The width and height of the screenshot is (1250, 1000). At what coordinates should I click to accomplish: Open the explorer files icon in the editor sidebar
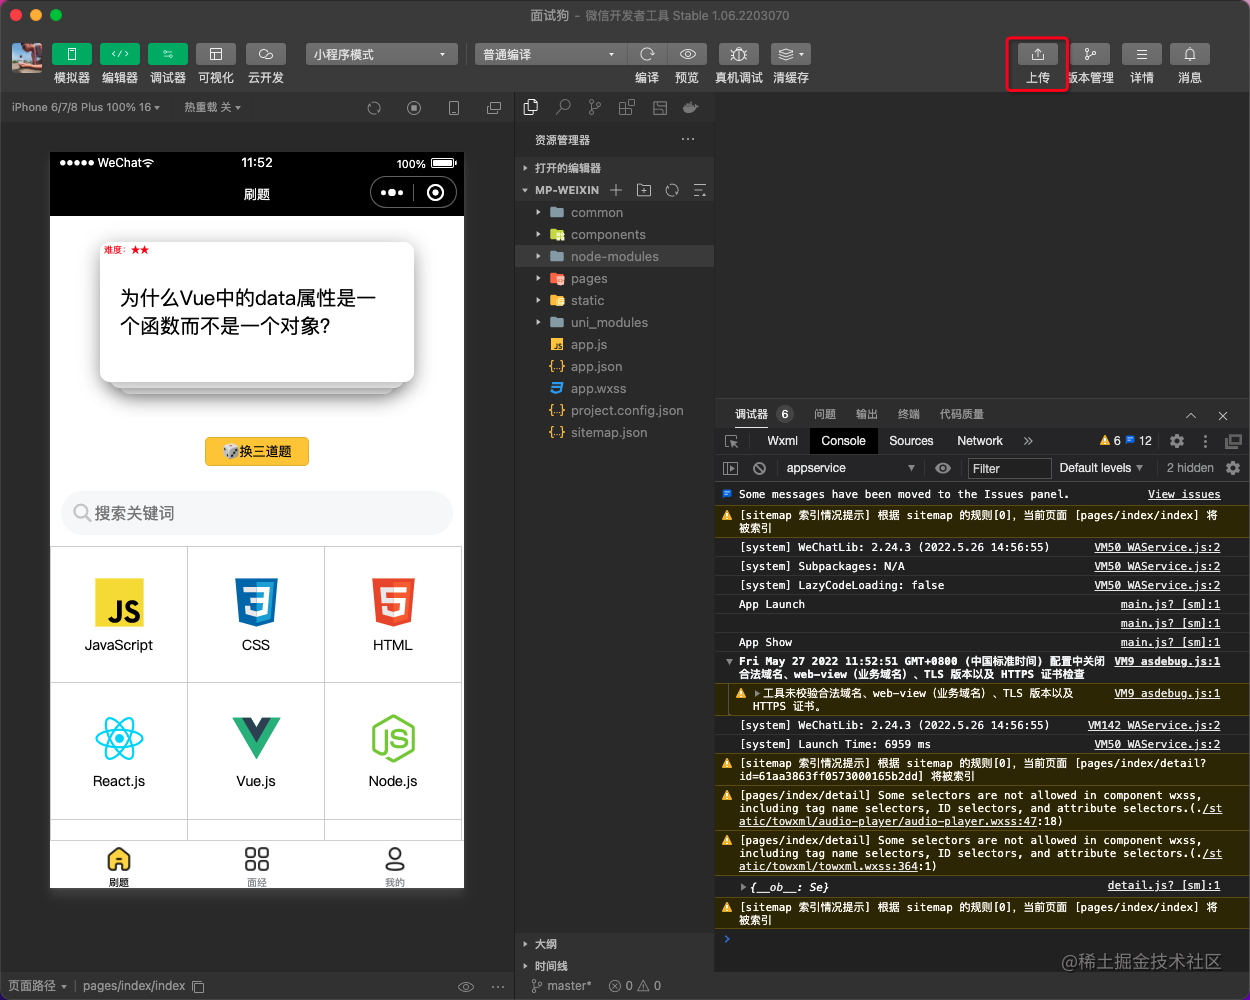point(531,107)
